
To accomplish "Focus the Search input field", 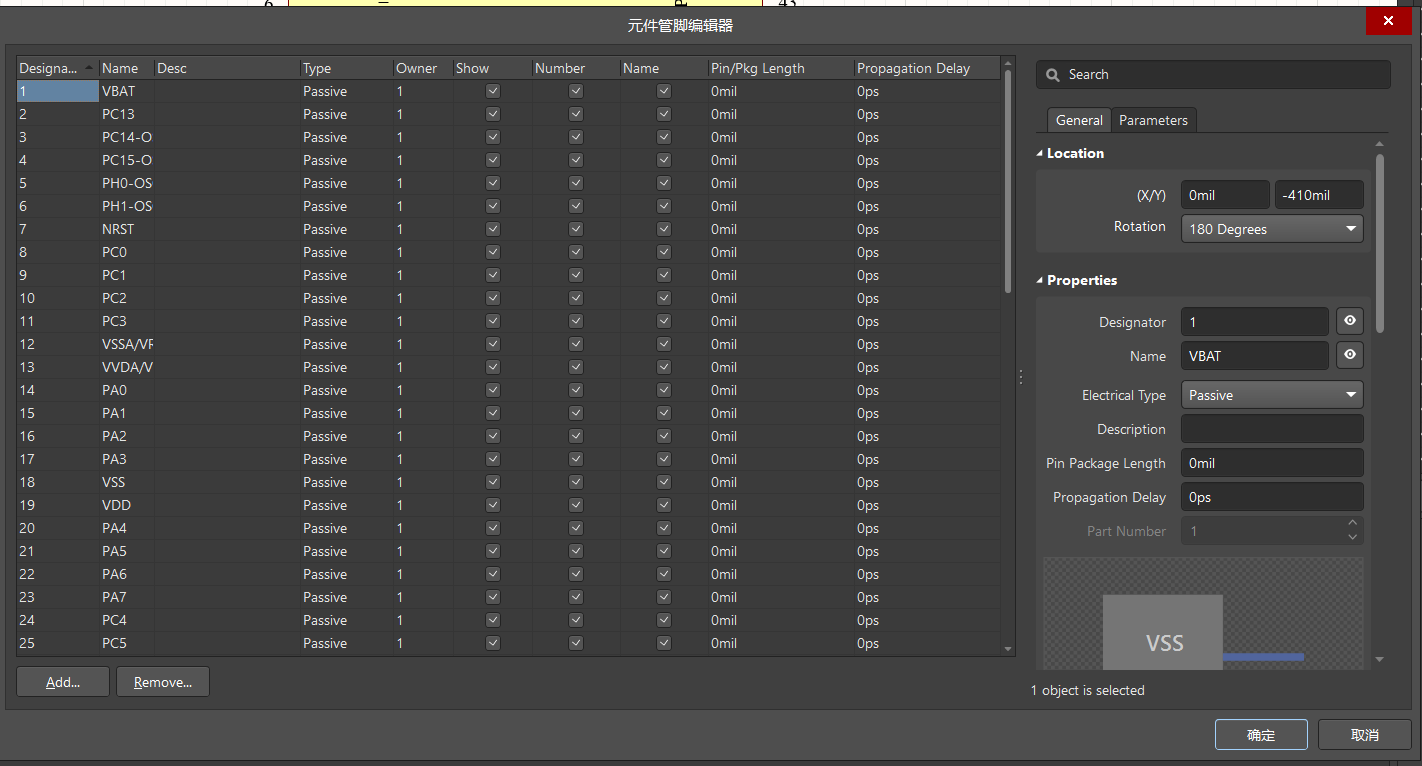I will tap(1213, 75).
